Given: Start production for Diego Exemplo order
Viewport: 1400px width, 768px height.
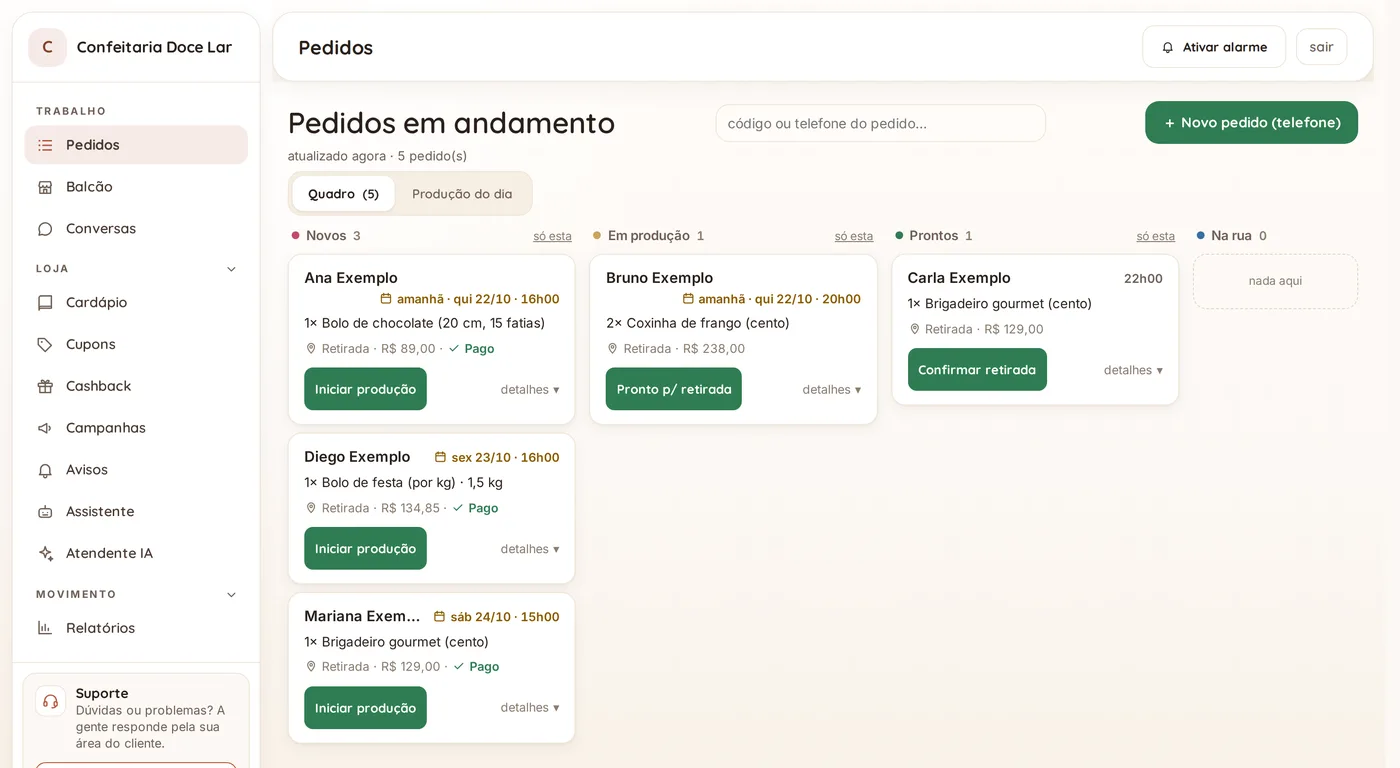Looking at the screenshot, I should (x=365, y=549).
